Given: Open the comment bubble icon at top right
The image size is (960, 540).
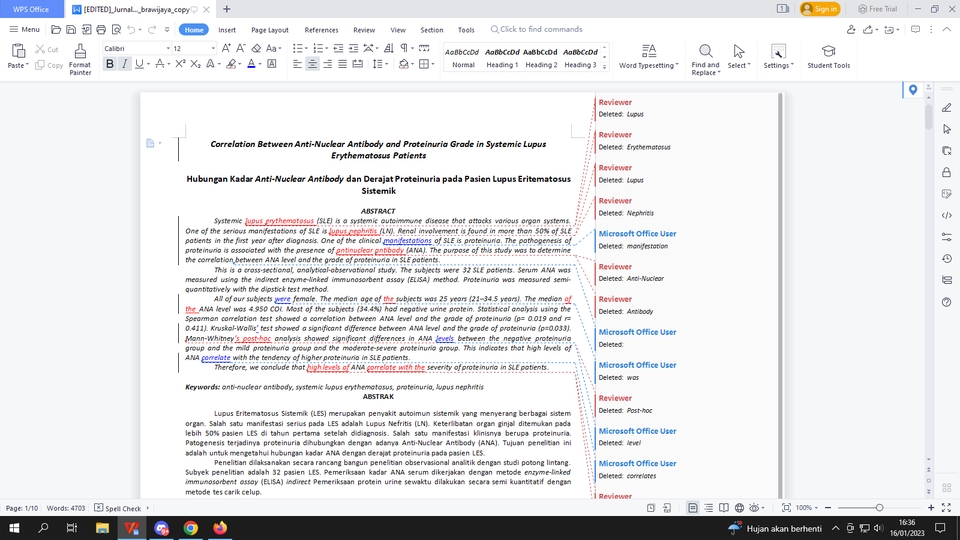Looking at the screenshot, I should (915, 29).
